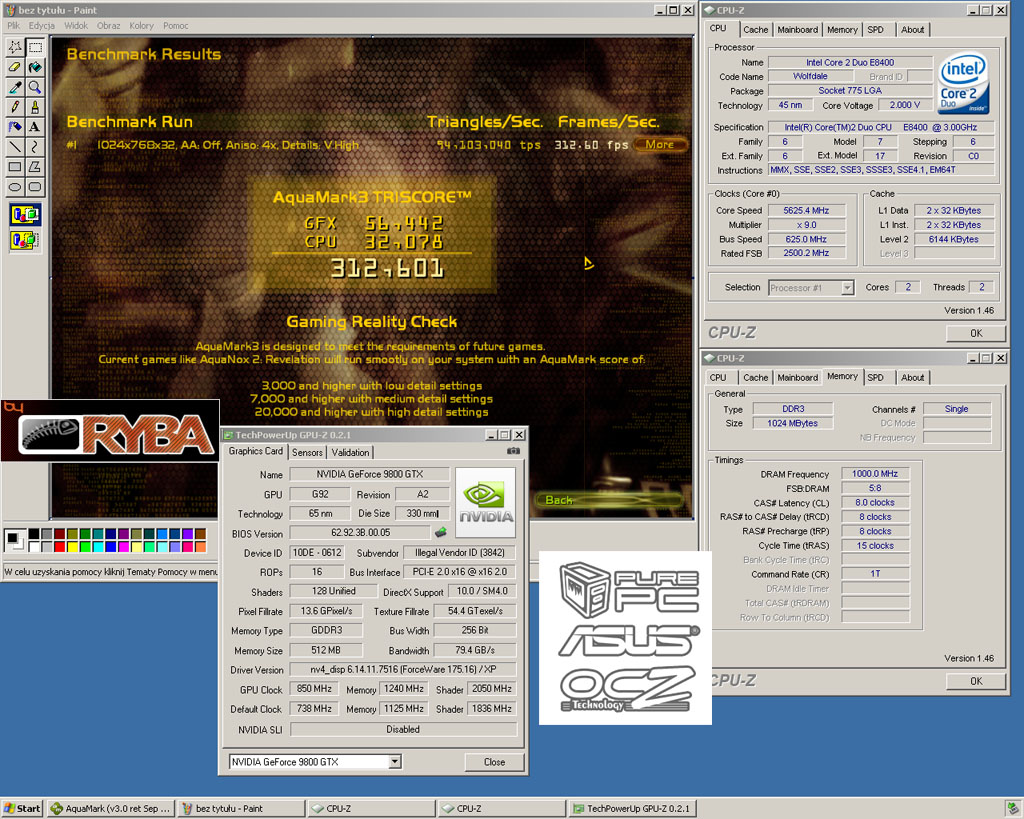Click the system tray icon on taskbar
The height and width of the screenshot is (819, 1024).
click(x=1012, y=809)
